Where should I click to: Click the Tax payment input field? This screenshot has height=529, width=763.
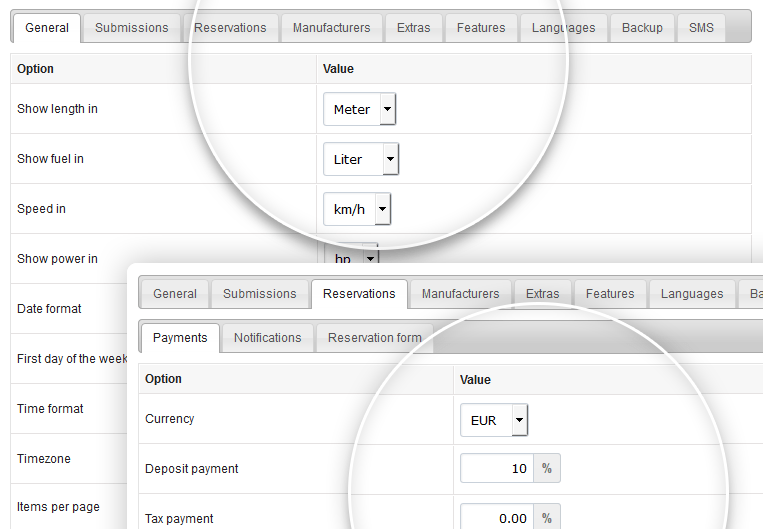coord(497,517)
